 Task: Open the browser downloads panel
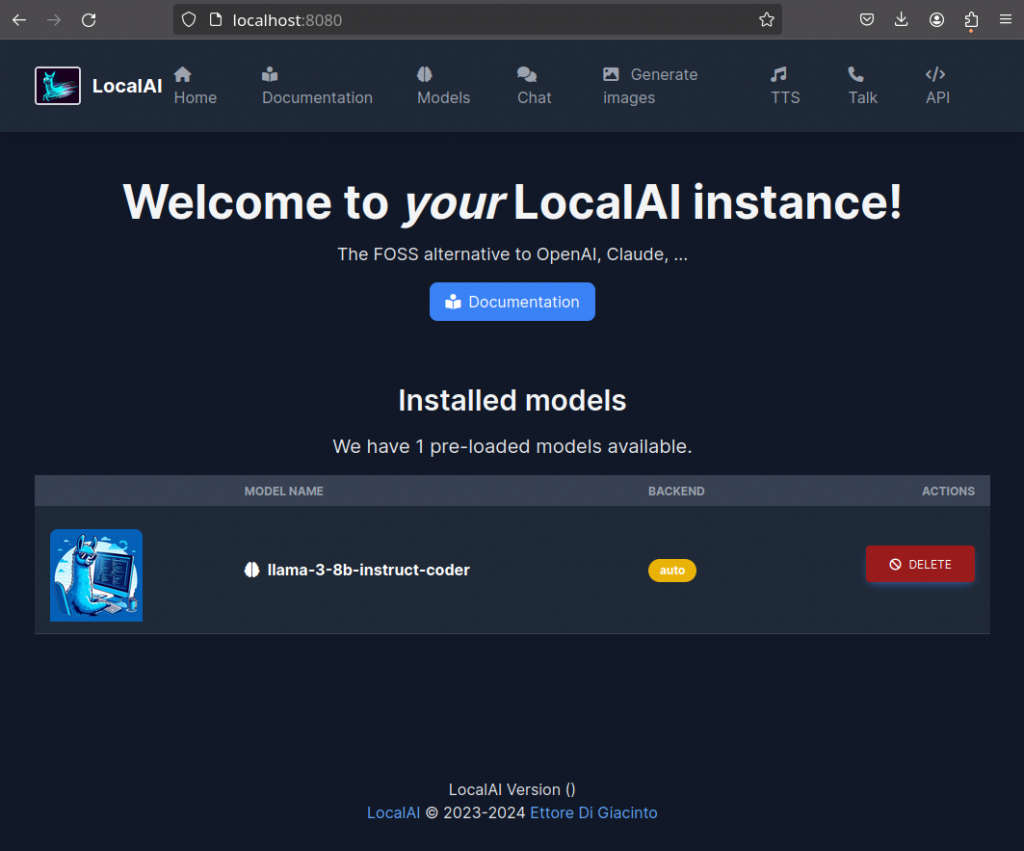902,19
